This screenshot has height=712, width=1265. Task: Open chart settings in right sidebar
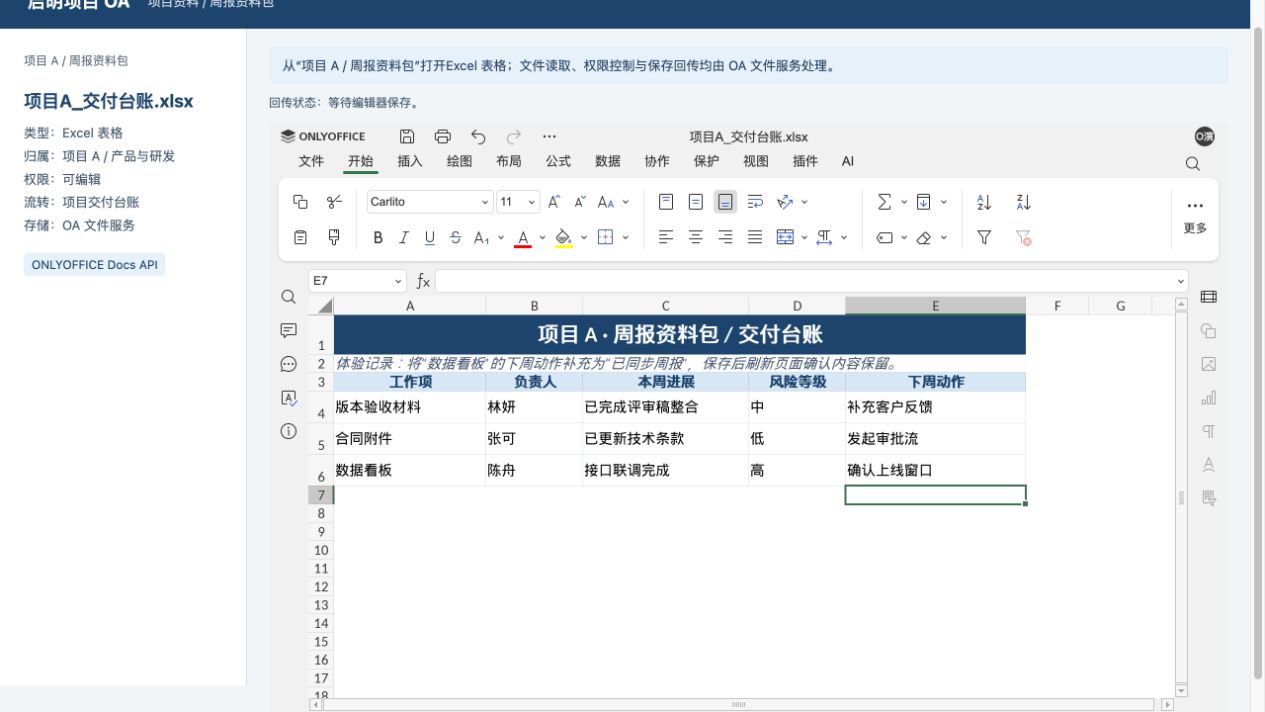tap(1208, 398)
